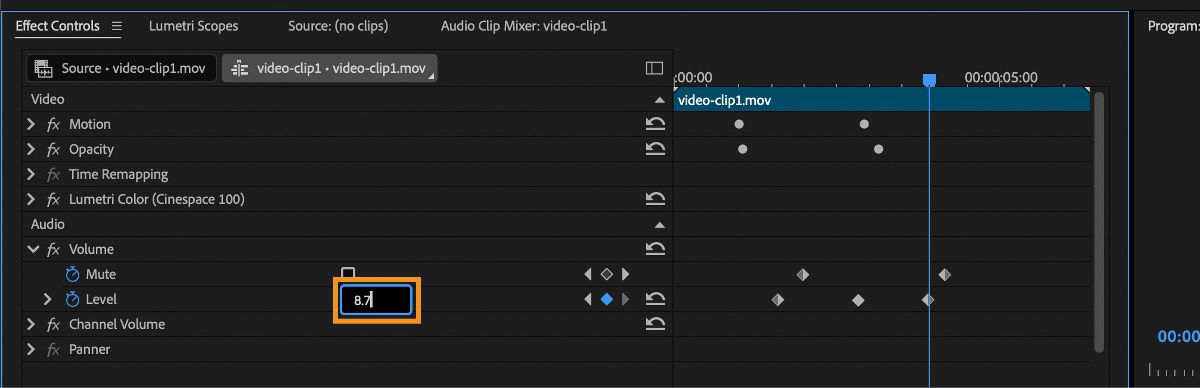Click the Program monitor panel title
1200x388 pixels.
click(x=1173, y=26)
